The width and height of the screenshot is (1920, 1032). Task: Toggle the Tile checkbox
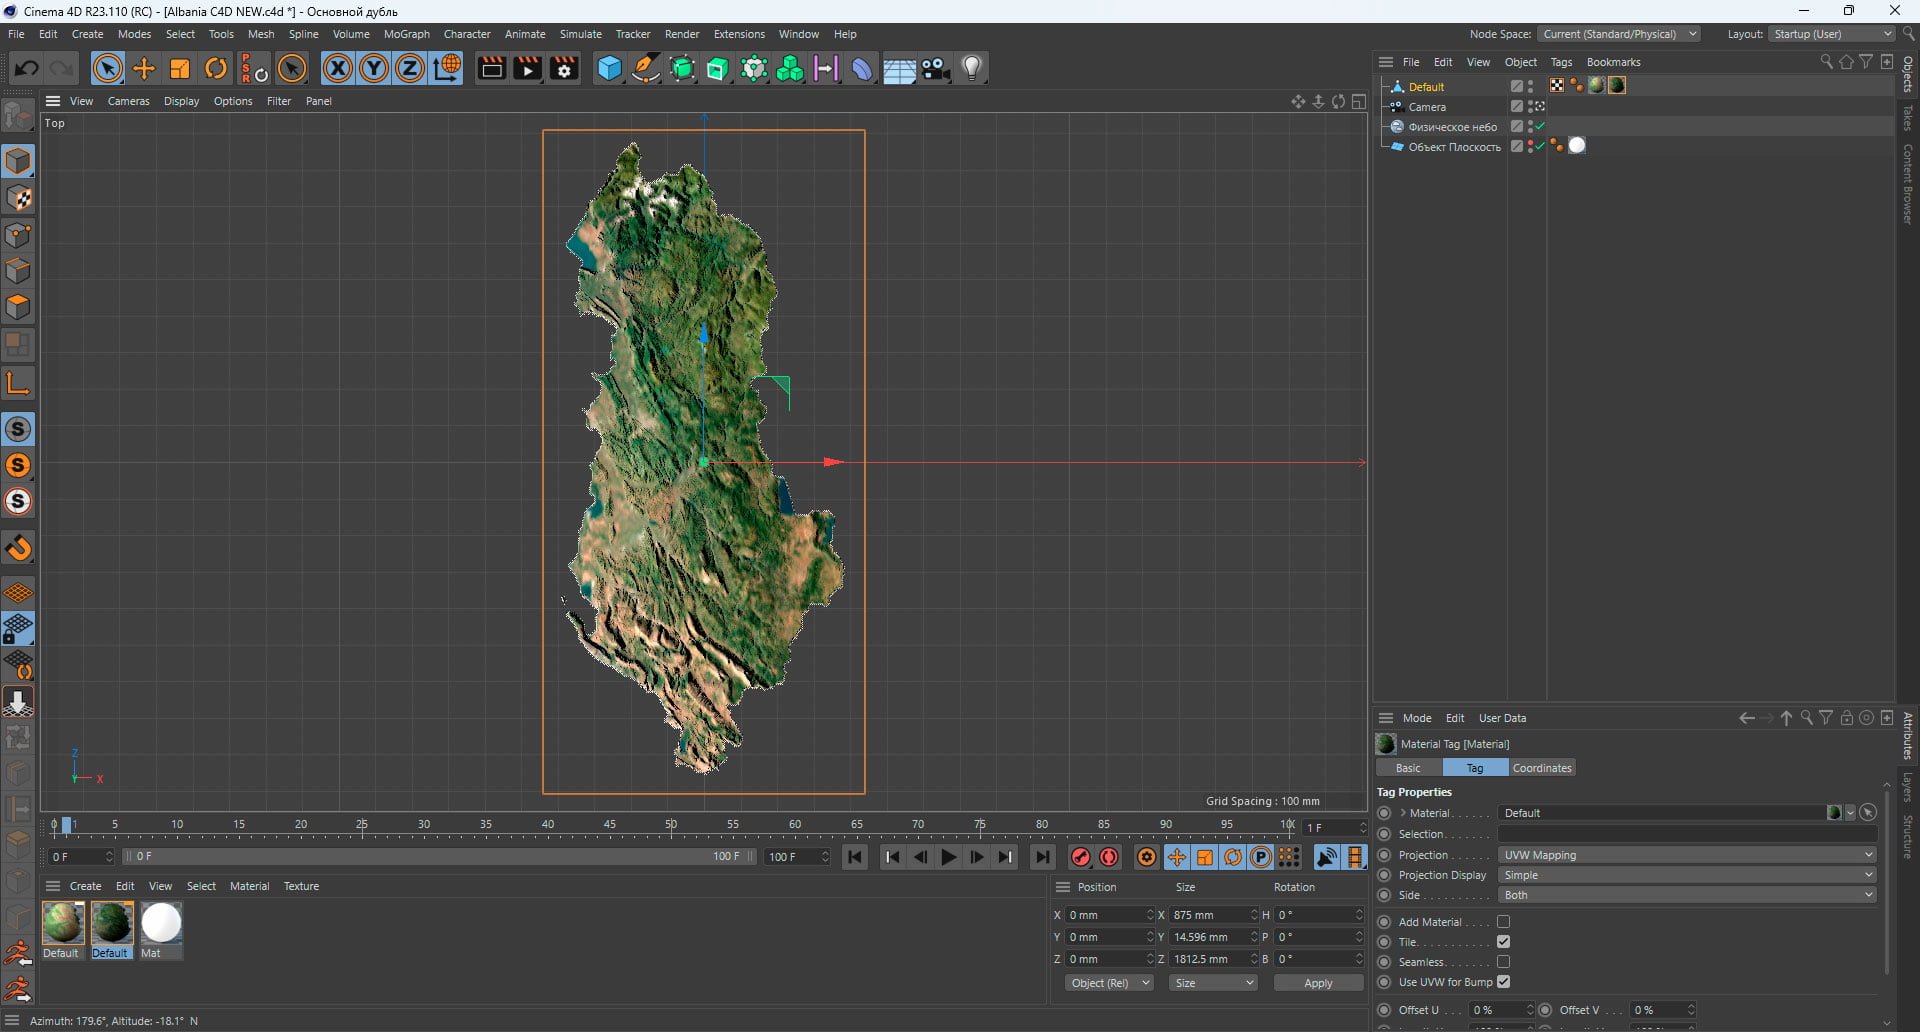pos(1503,942)
